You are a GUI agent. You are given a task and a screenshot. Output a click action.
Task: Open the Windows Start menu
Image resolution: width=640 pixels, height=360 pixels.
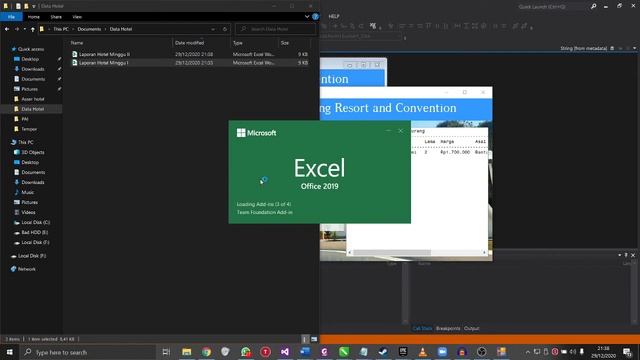coord(9,352)
